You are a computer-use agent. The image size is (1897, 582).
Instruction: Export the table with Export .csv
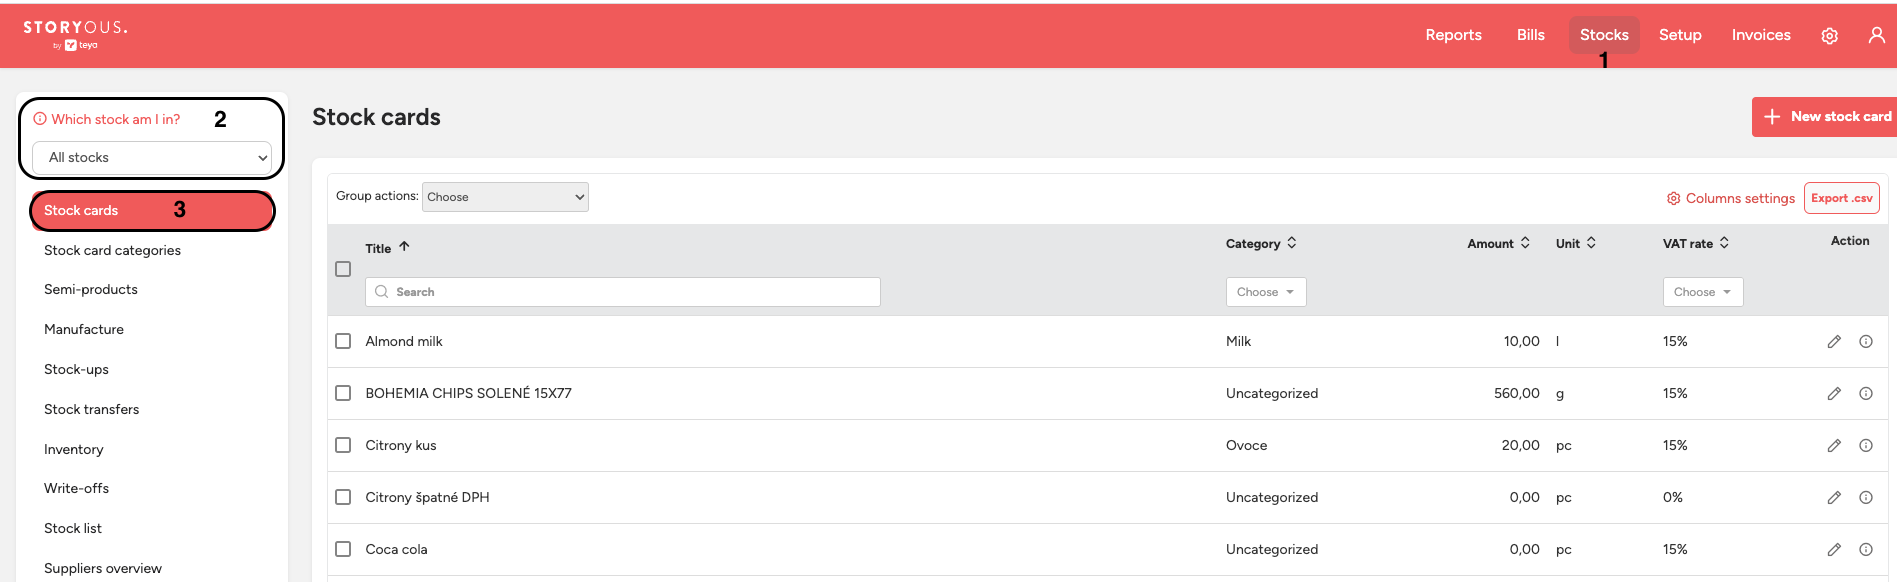point(1841,198)
